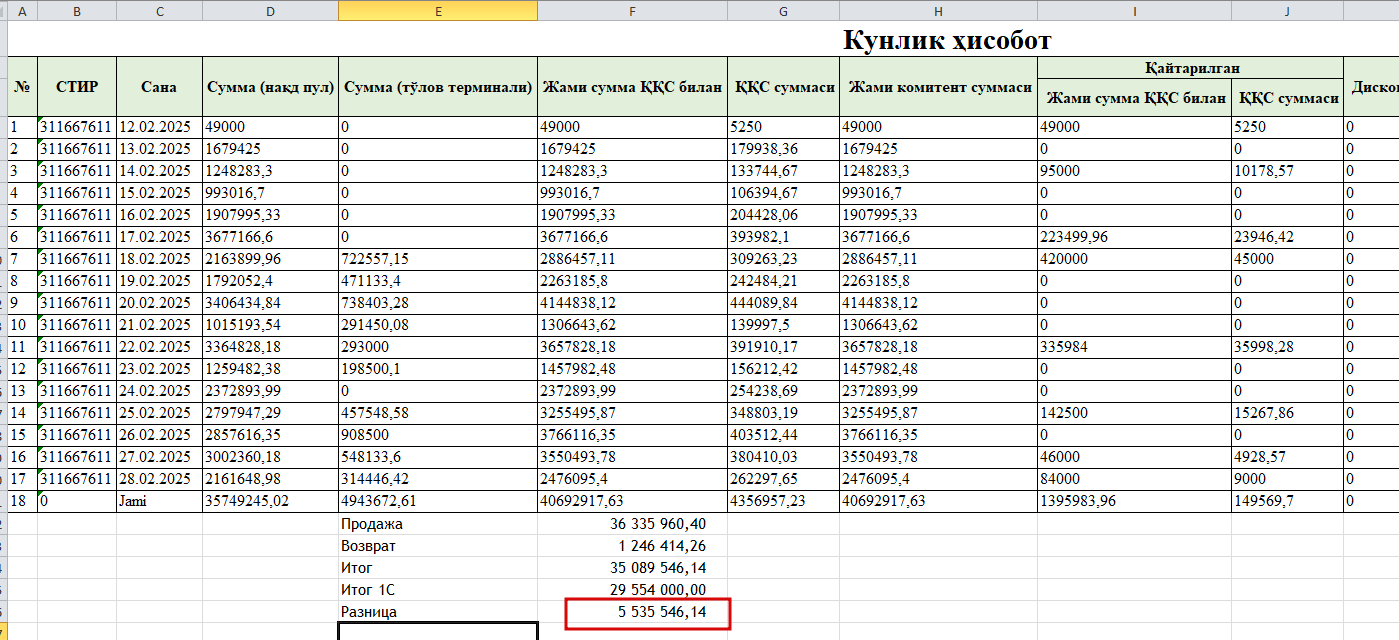Select the return value 1 246 414,26
Screen dimensions: 1399x640
(632, 546)
